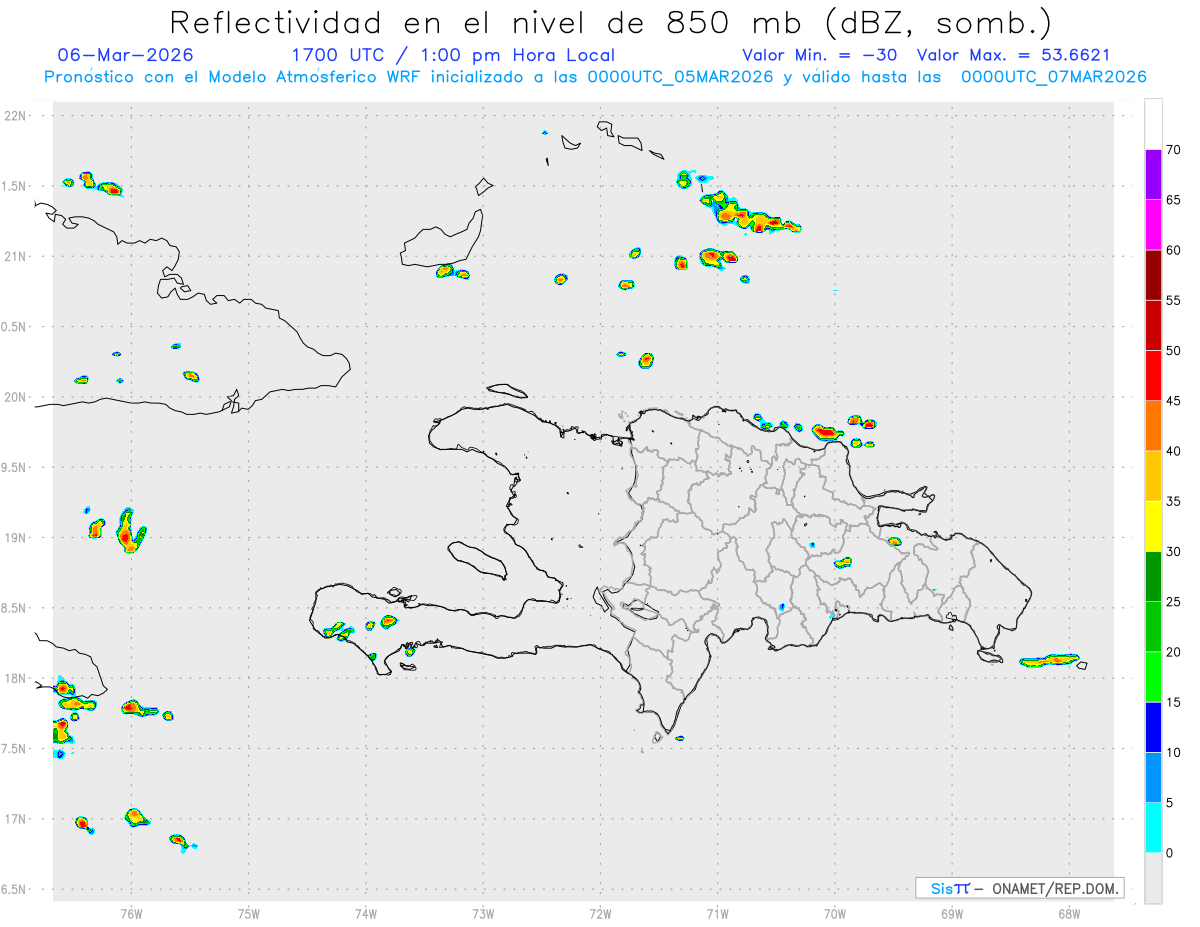Click the 'ONAMET/REP.DOM.' credit label
The image size is (1200, 927).
pyautogui.click(x=1055, y=888)
